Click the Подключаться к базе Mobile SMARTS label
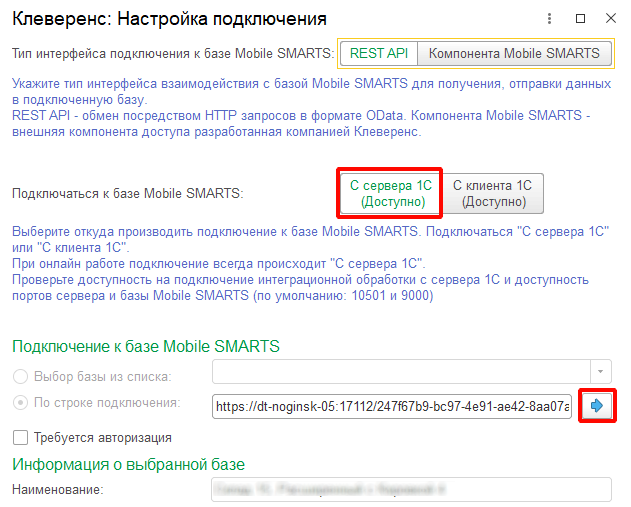This screenshot has width=631, height=507. pyautogui.click(x=128, y=194)
